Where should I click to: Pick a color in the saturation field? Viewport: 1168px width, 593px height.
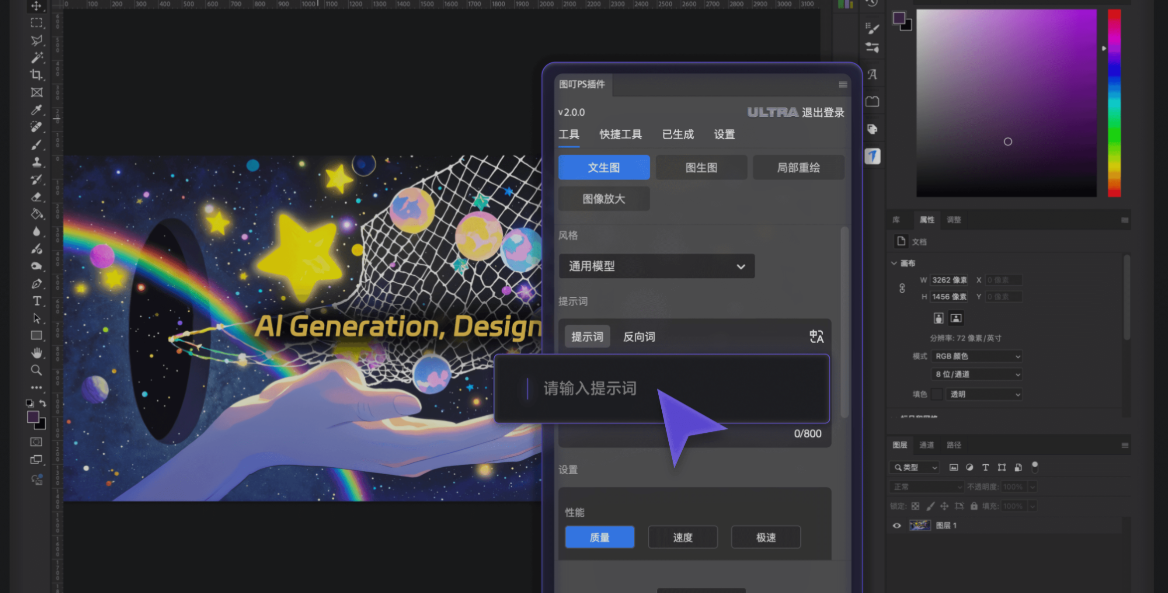coord(1006,103)
